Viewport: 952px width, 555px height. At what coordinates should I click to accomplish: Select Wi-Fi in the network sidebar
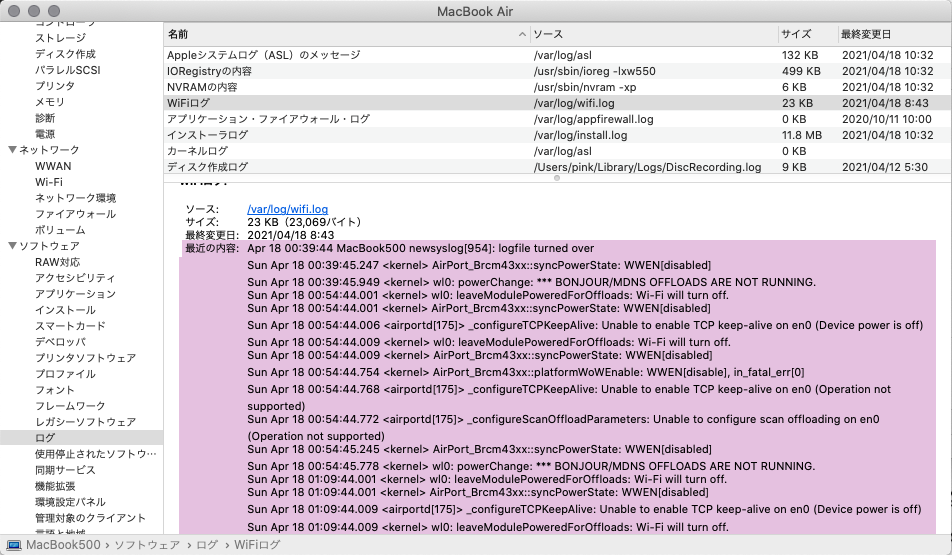pyautogui.click(x=48, y=182)
